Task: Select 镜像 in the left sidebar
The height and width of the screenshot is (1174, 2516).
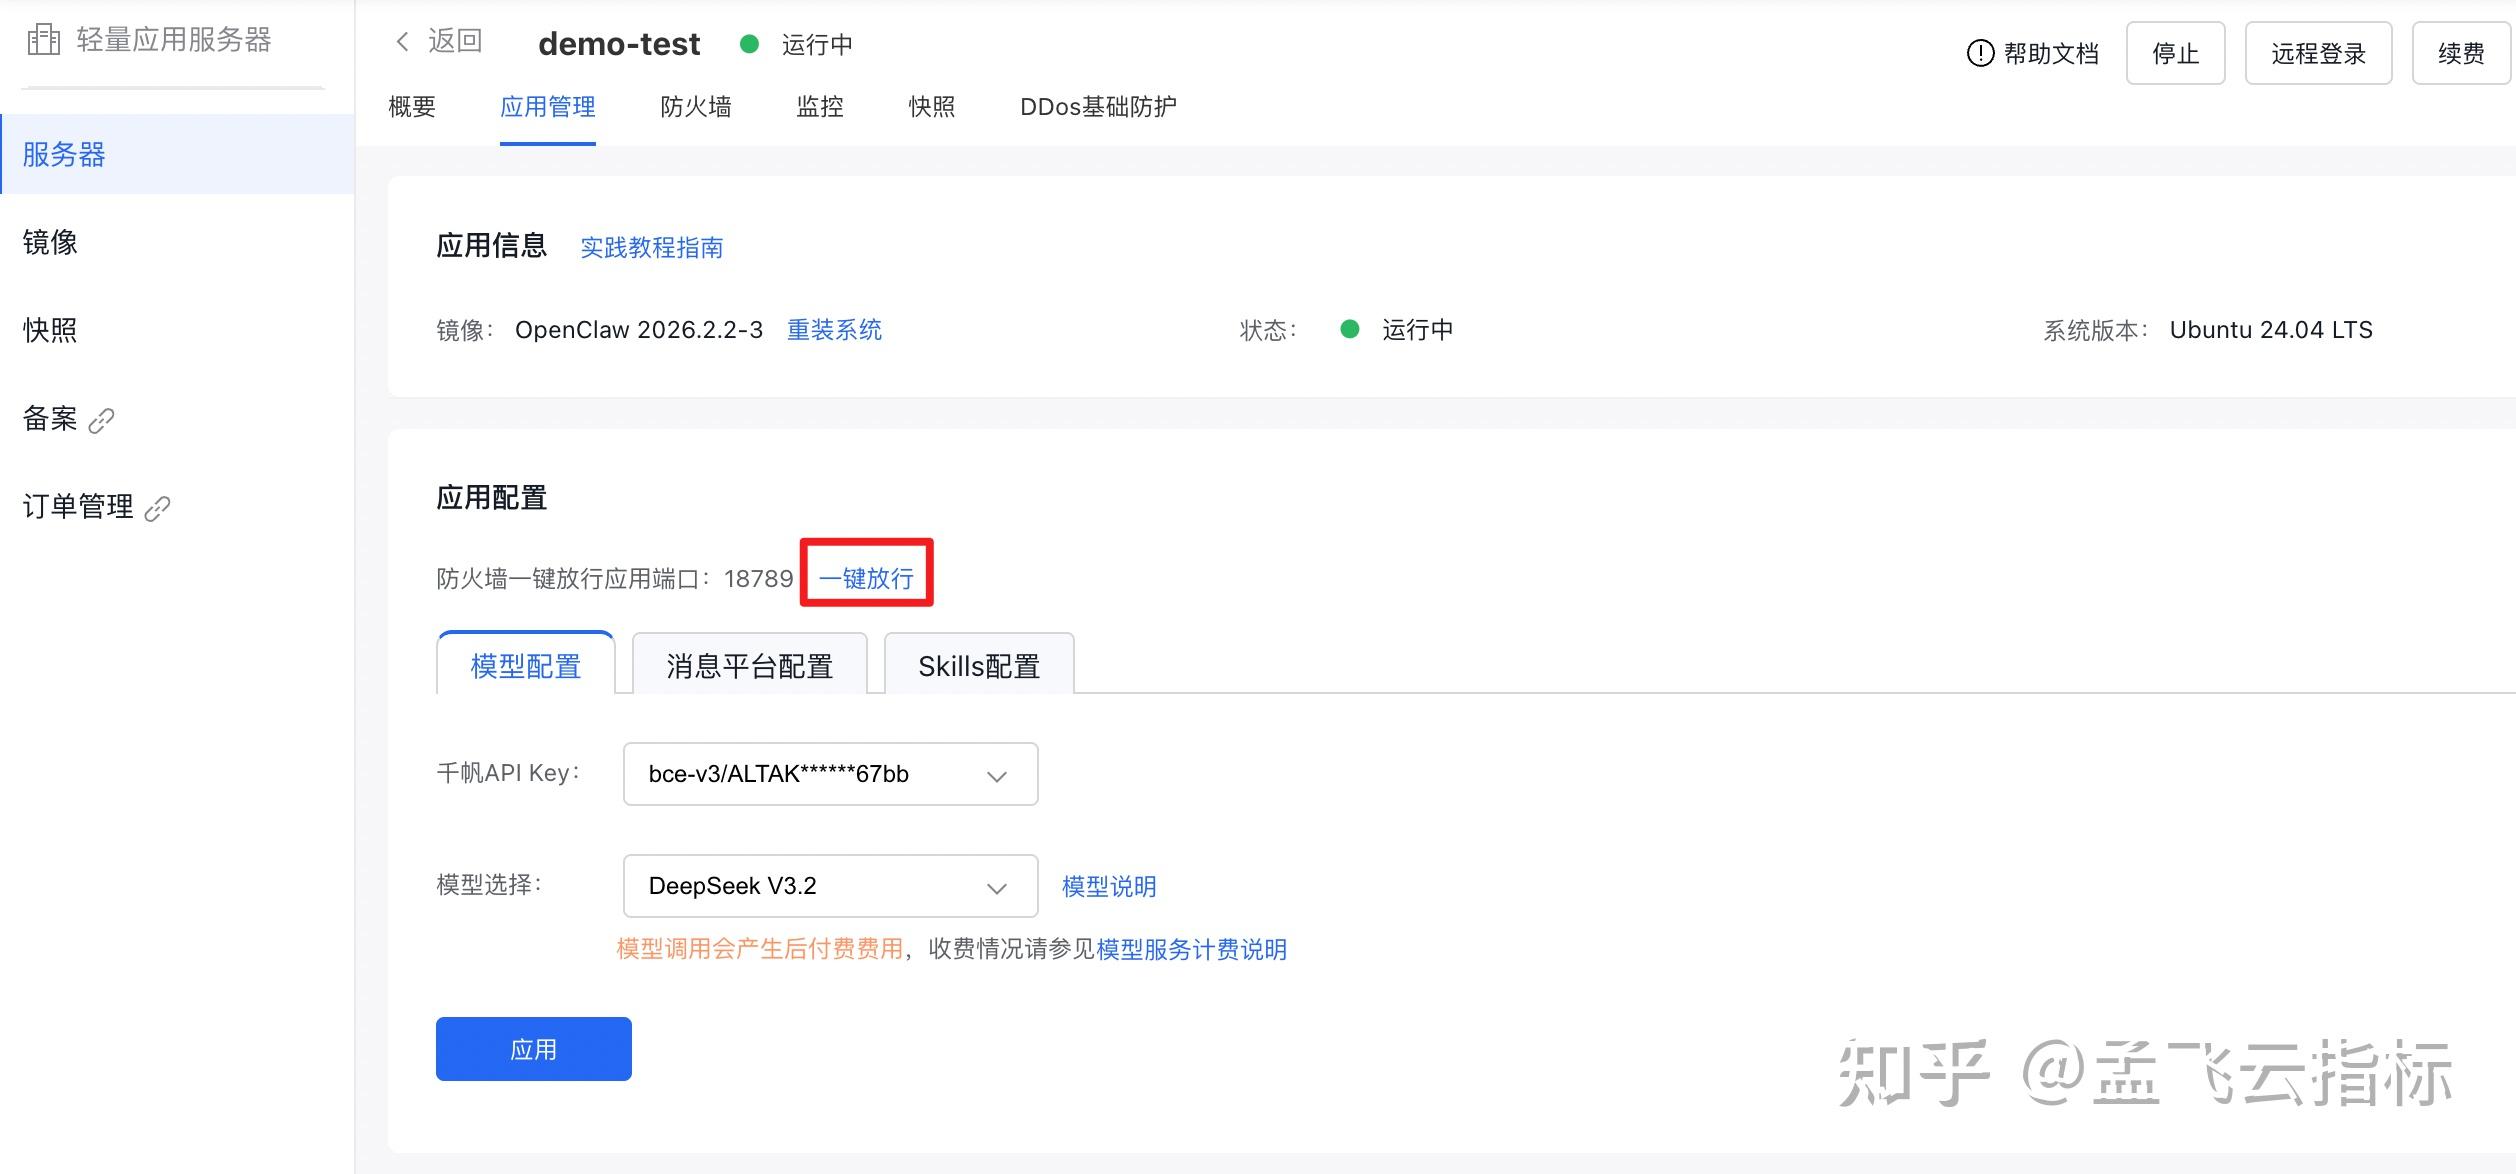Action: (50, 242)
